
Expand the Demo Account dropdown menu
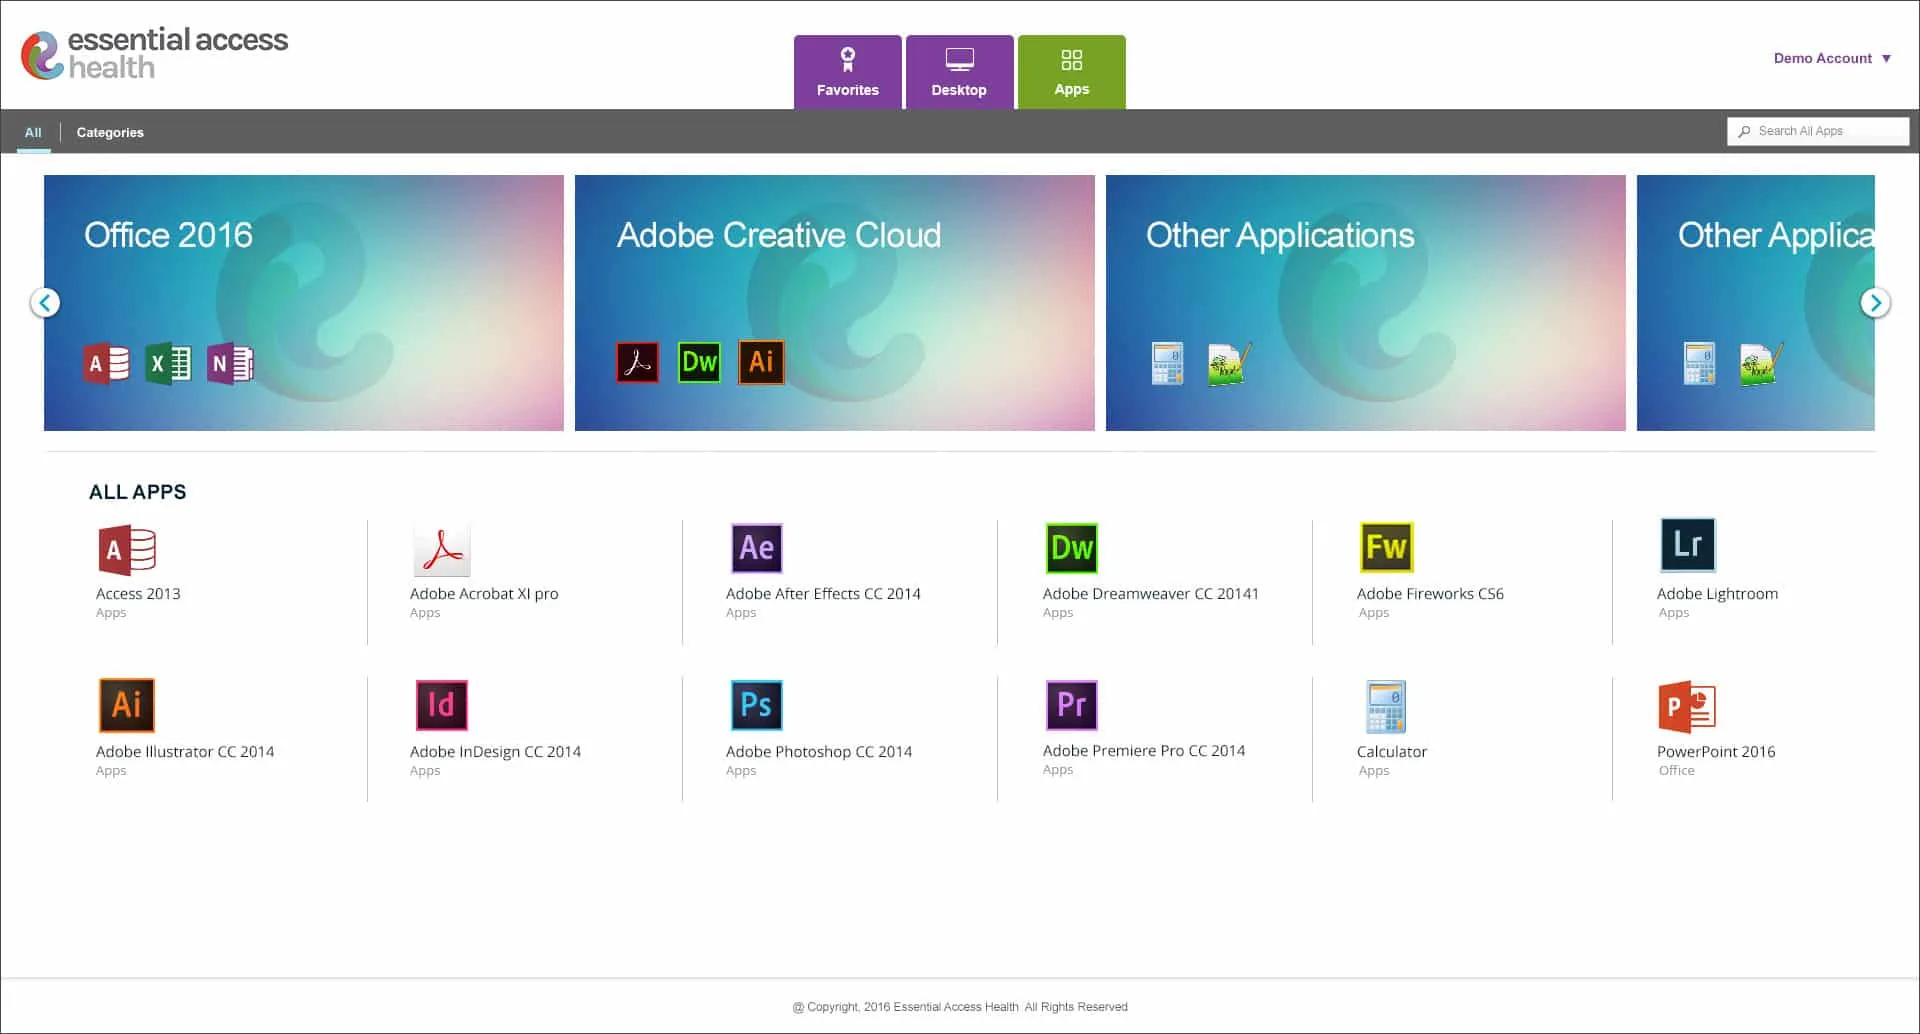[1832, 58]
